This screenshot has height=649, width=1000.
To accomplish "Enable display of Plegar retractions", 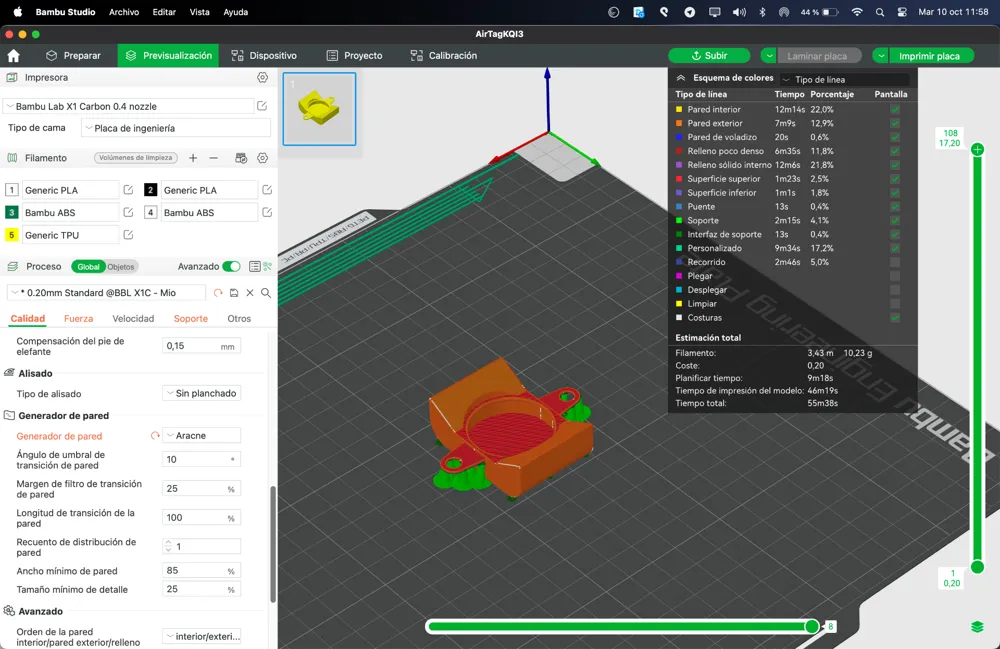I will pyautogui.click(x=895, y=276).
